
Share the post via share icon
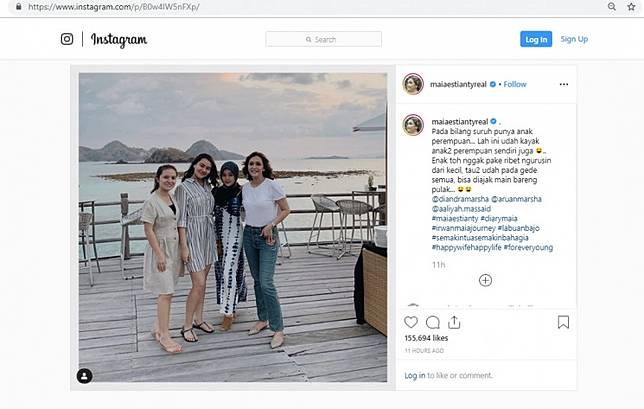click(x=456, y=322)
